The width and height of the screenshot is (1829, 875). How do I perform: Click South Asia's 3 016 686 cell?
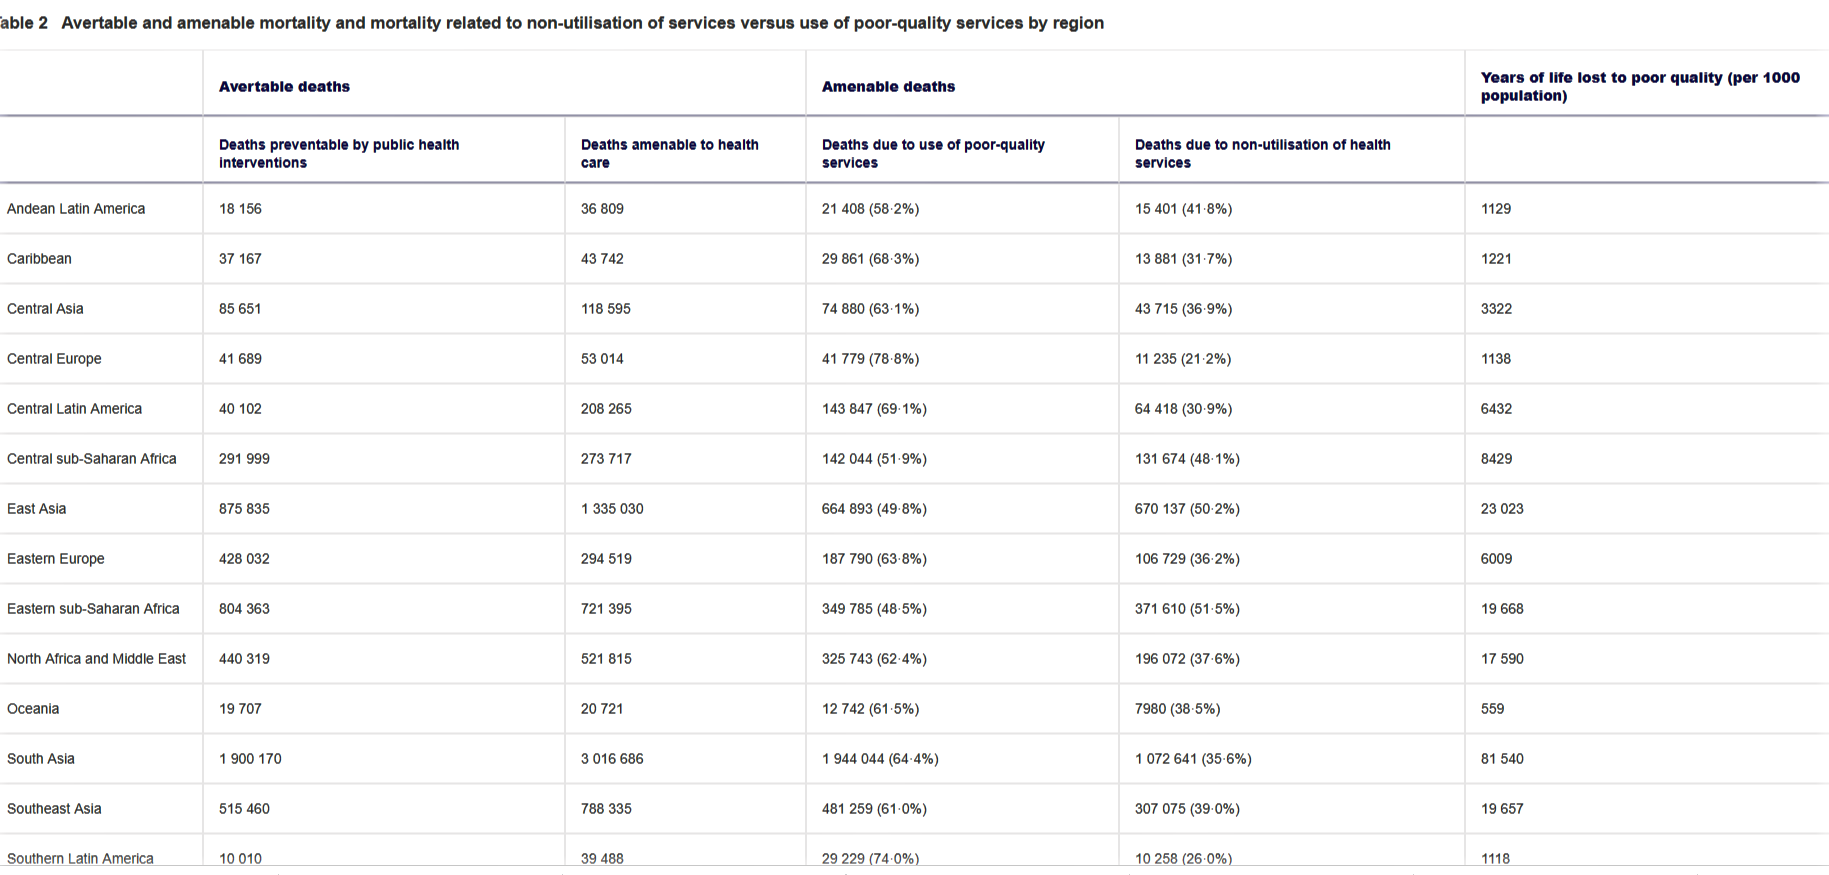click(612, 759)
